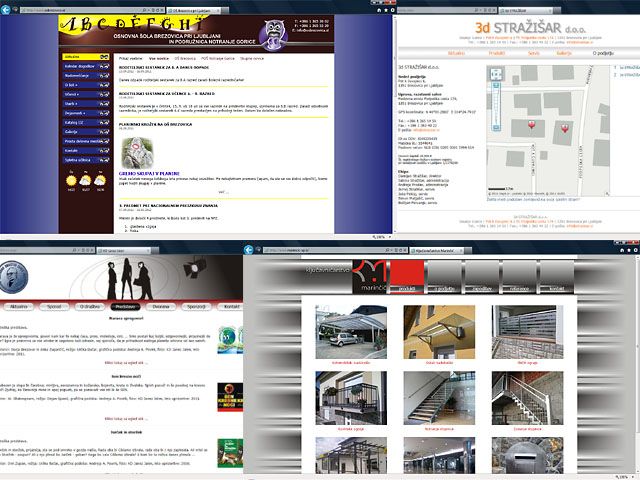
Task: Open the balcony railing photo
Action: coord(351,398)
